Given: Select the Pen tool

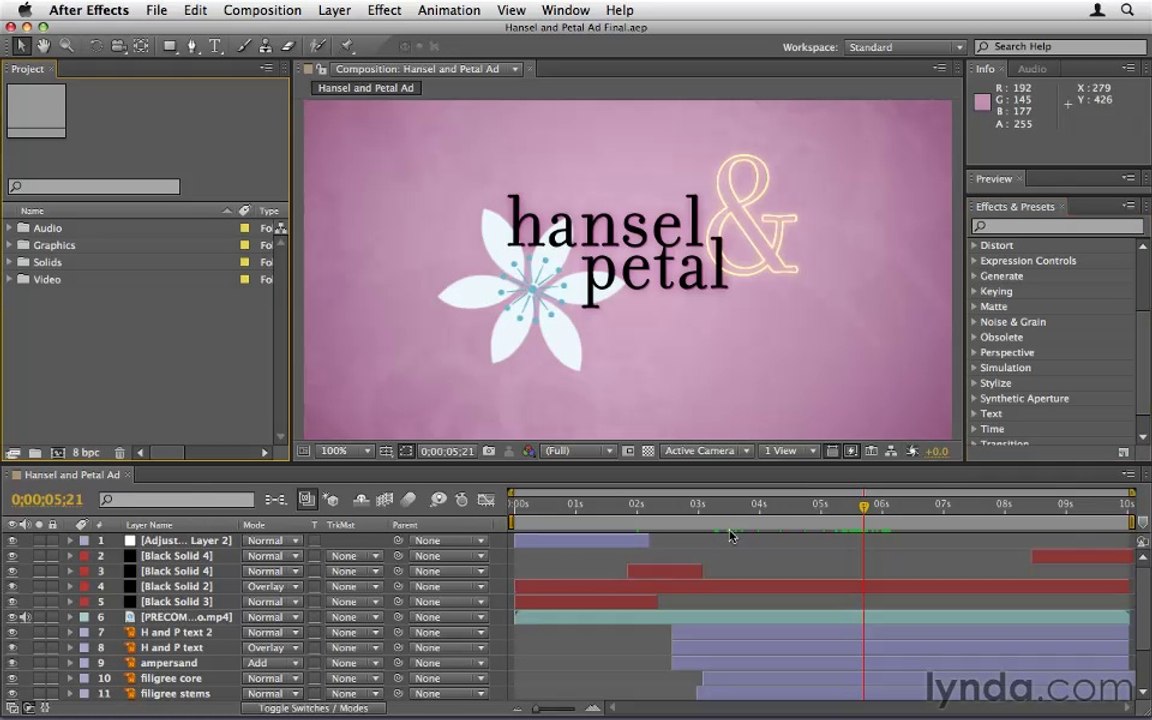Looking at the screenshot, I should click(192, 46).
